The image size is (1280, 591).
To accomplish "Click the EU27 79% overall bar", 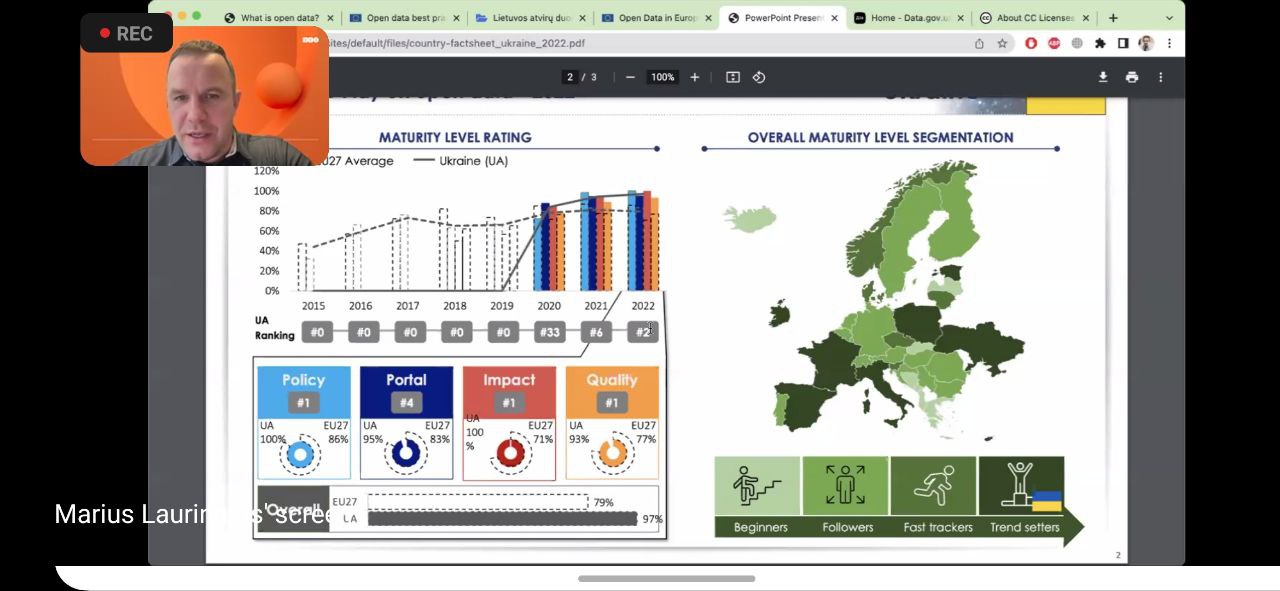I will tap(478, 502).
